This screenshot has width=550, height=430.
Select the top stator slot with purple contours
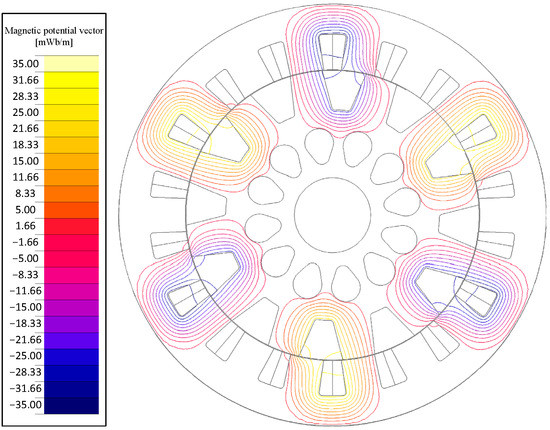tap(333, 72)
